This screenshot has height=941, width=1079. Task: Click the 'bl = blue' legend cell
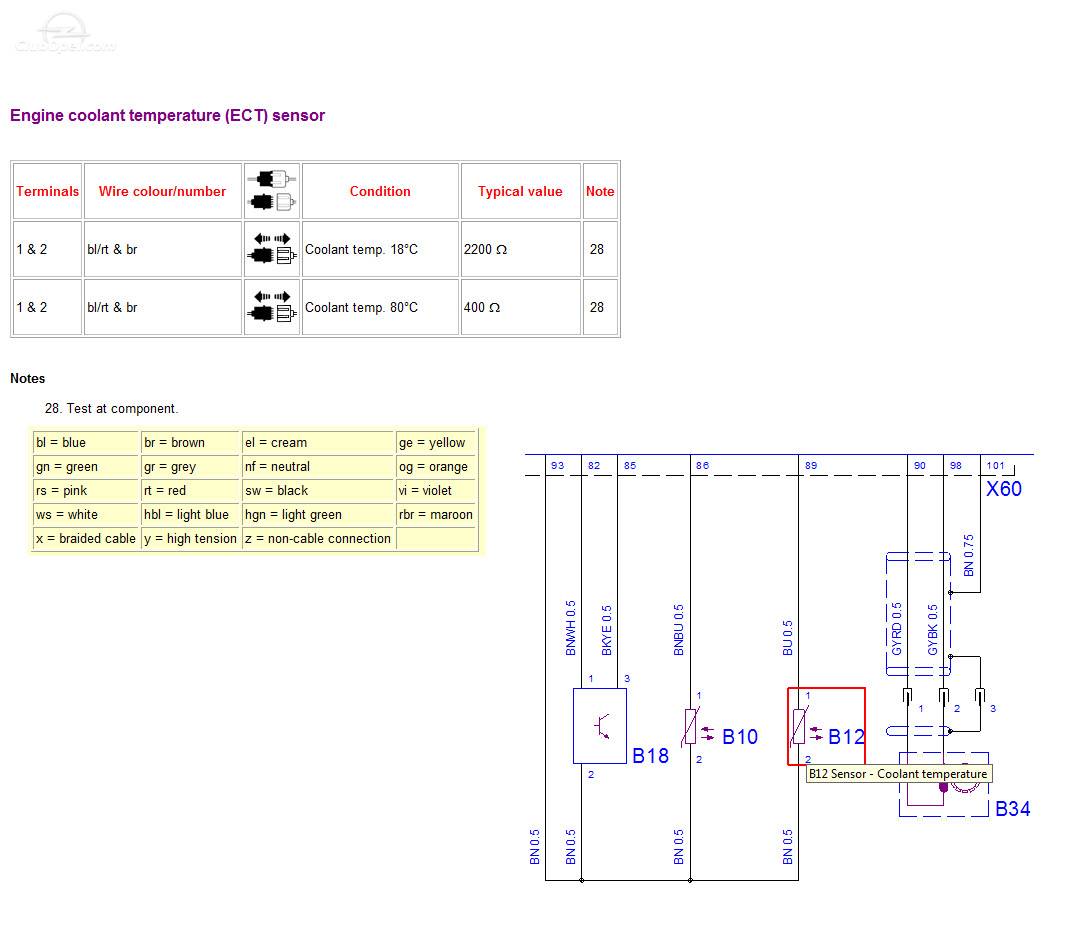tap(86, 443)
